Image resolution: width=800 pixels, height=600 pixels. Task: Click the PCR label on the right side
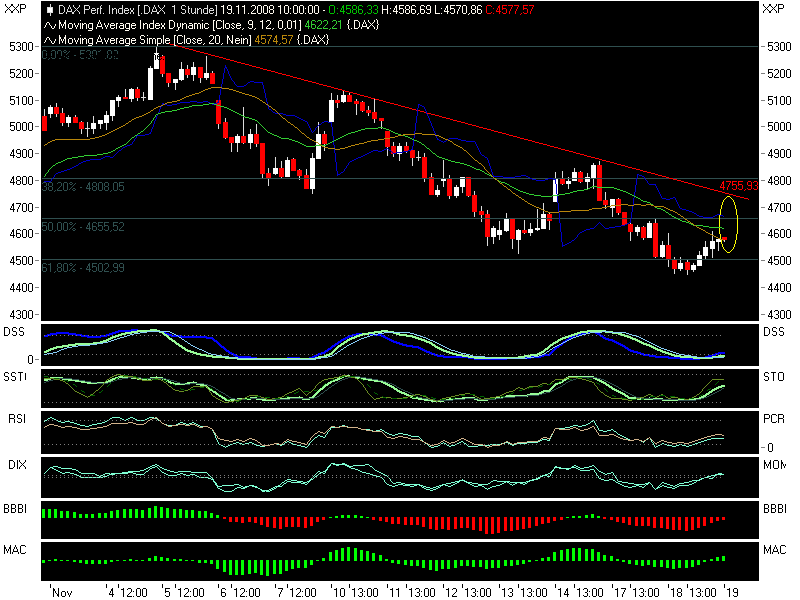pyautogui.click(x=774, y=419)
